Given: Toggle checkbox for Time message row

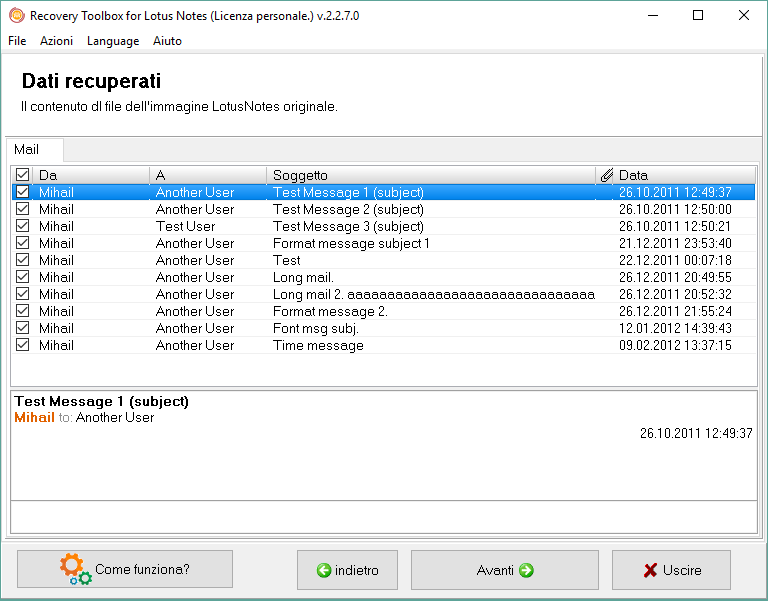Looking at the screenshot, I should point(23,345).
